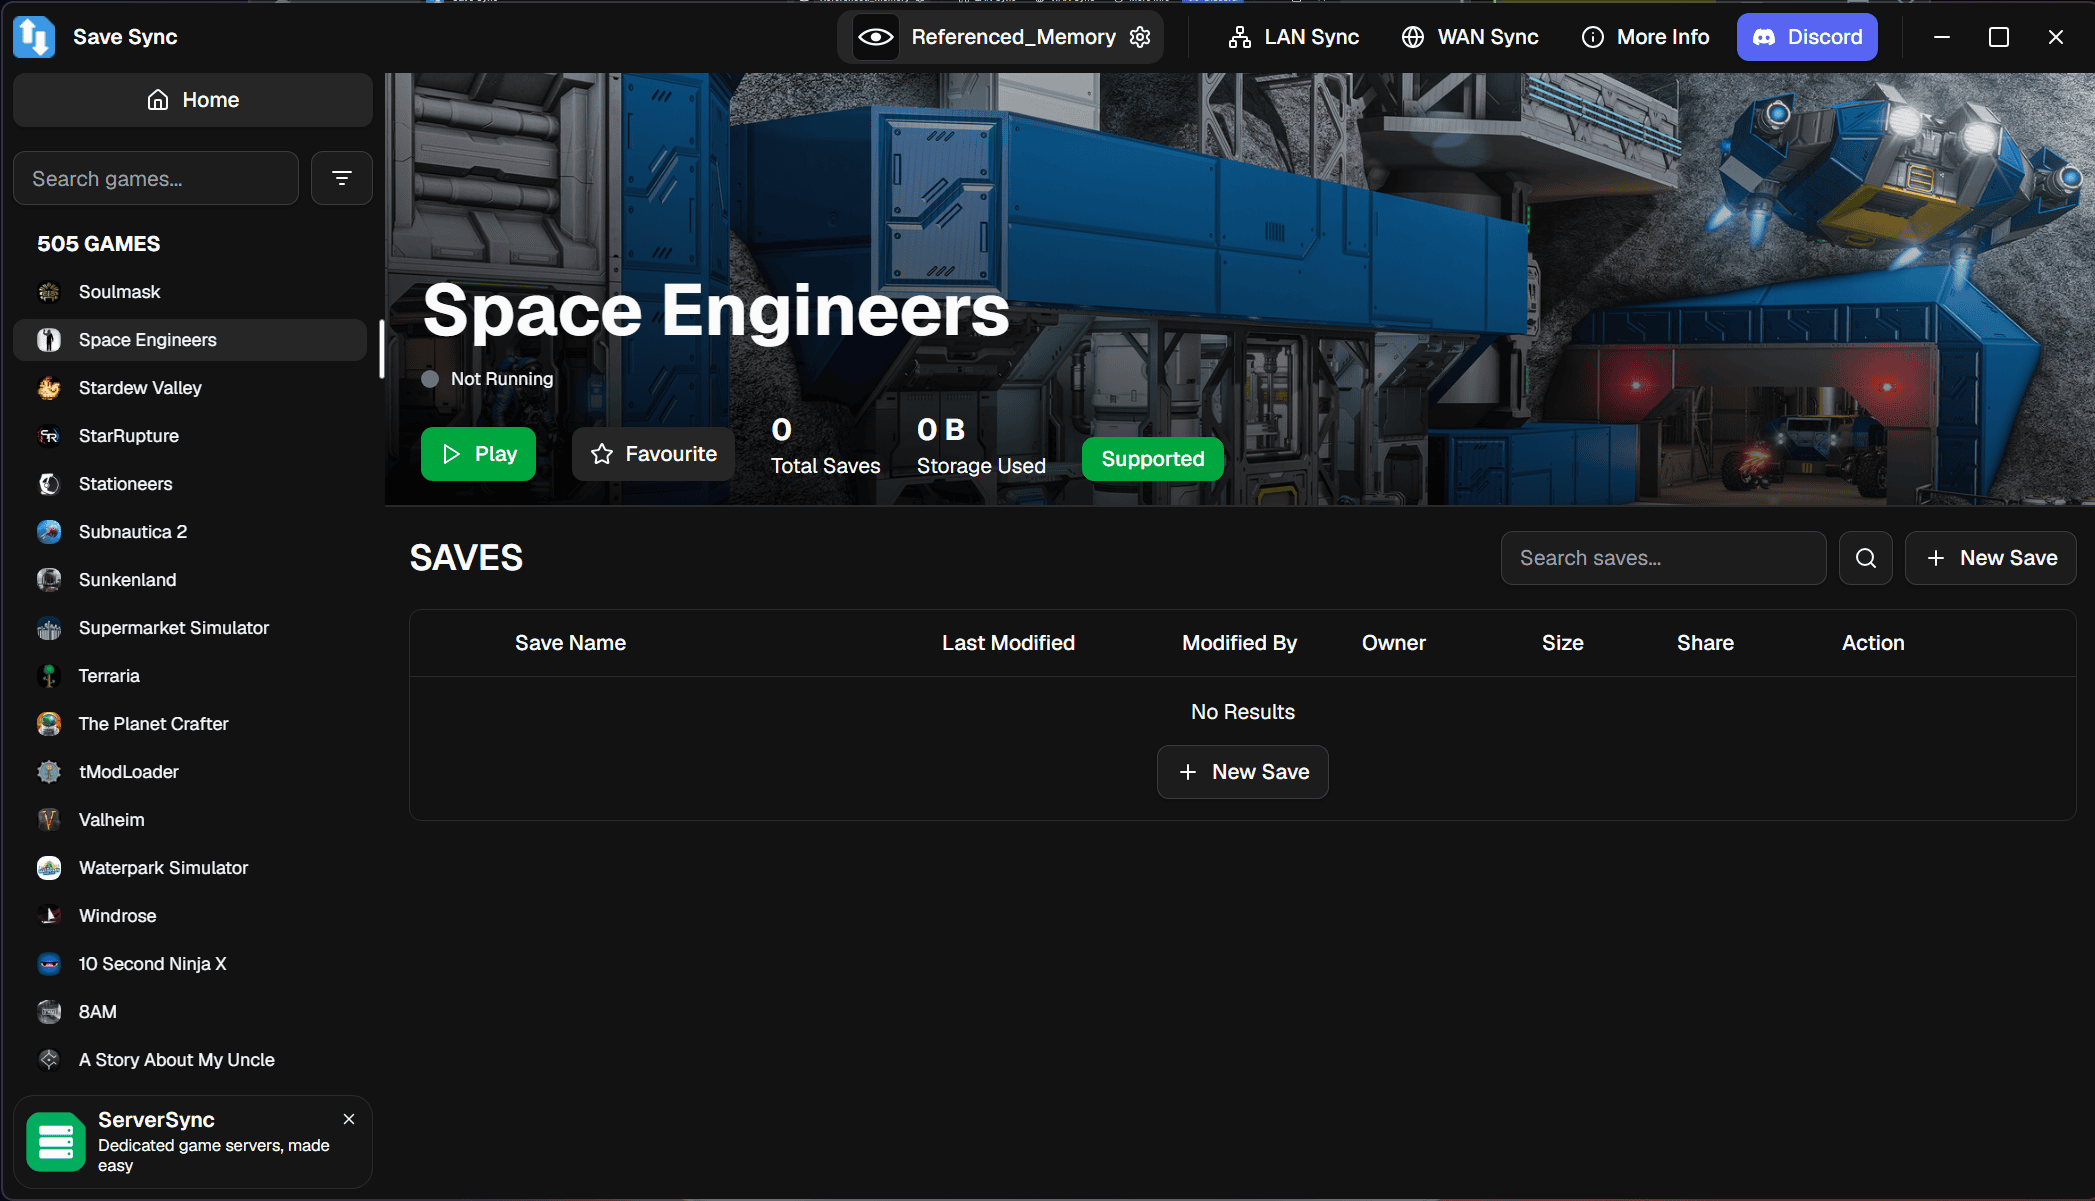Select Supermarket Simulator game icon
The image size is (2095, 1201).
coord(49,628)
